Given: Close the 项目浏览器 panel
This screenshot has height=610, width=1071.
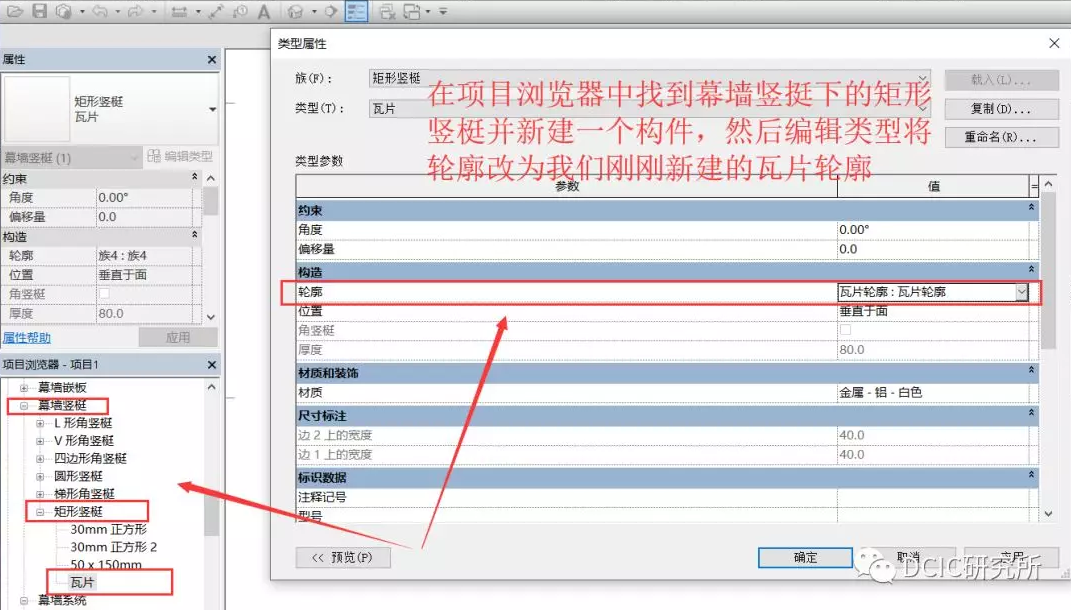Looking at the screenshot, I should click(x=212, y=365).
